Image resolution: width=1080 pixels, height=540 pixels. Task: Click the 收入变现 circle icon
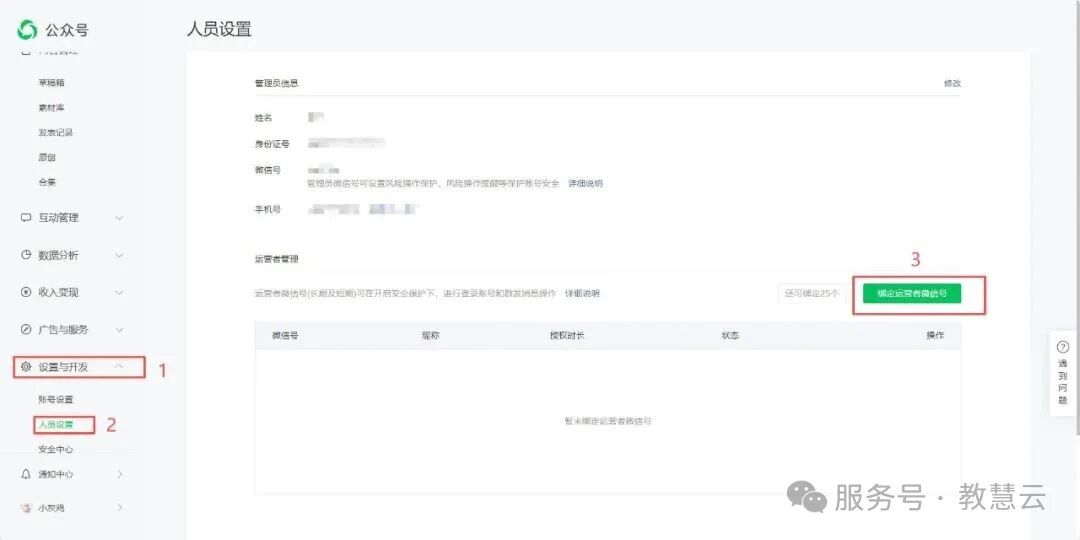26,292
